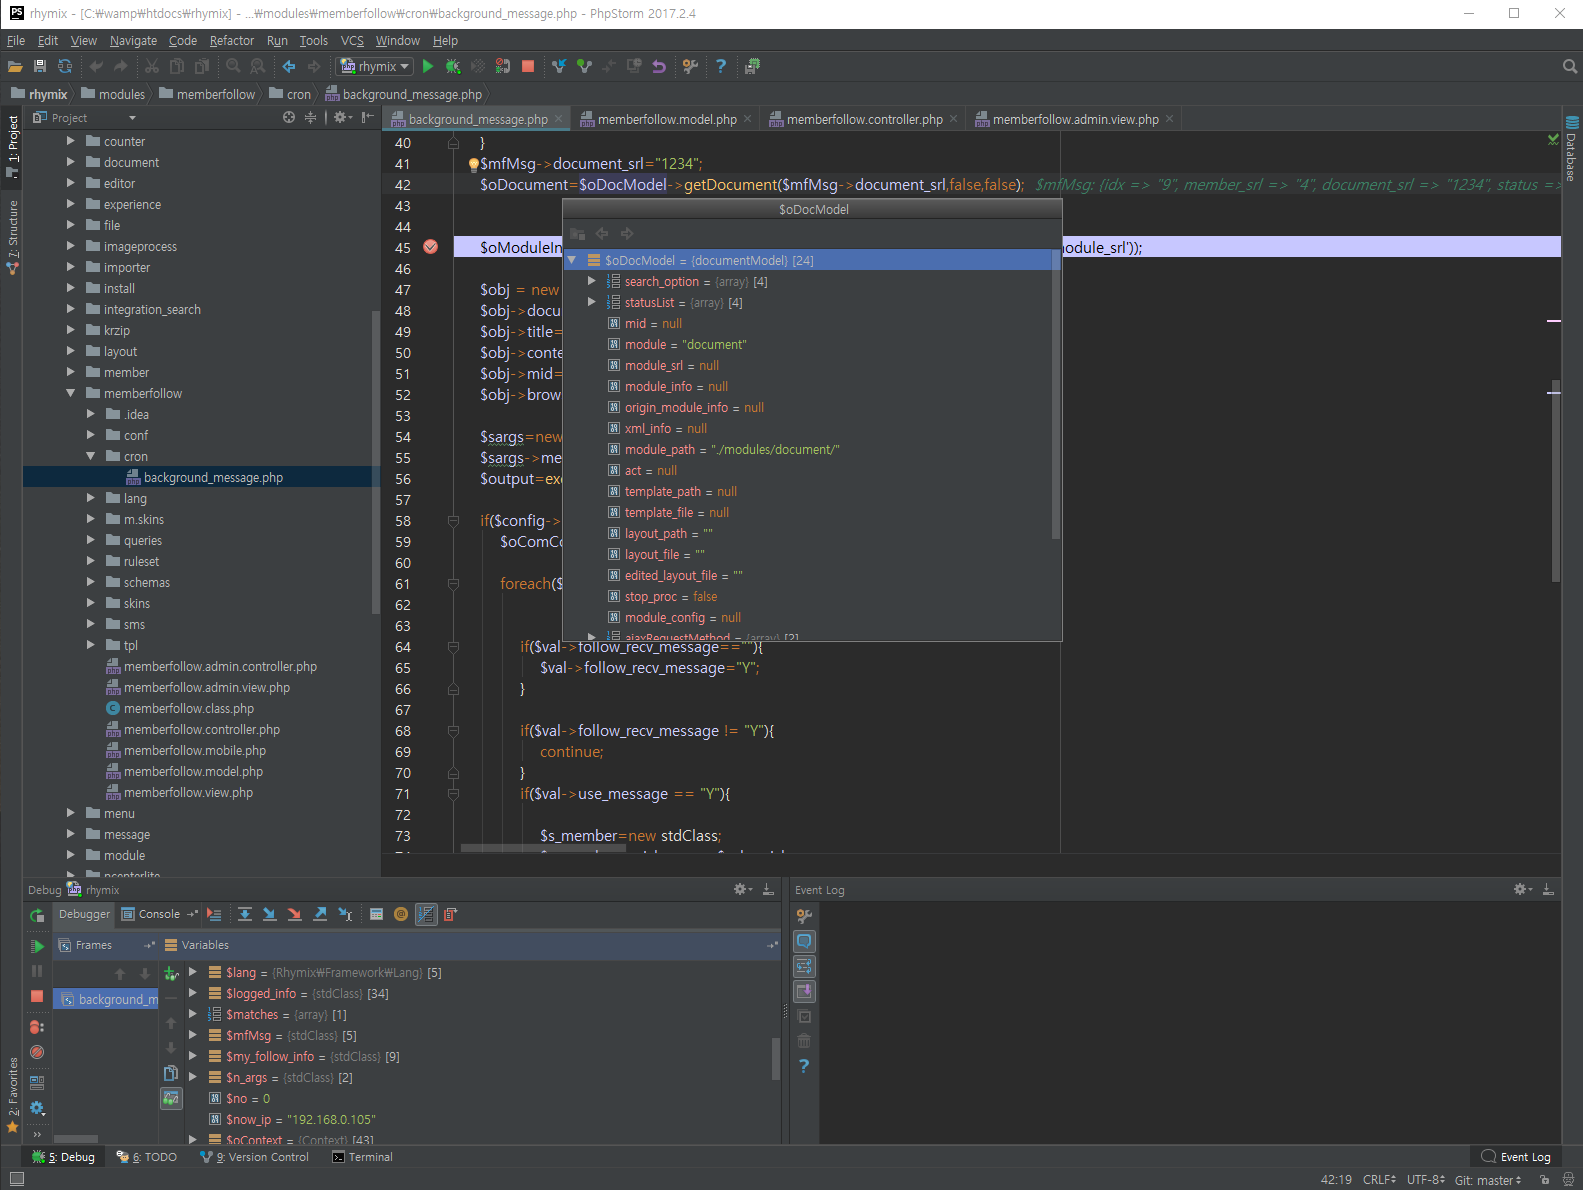Open Settings via the wrench icon

tap(690, 66)
